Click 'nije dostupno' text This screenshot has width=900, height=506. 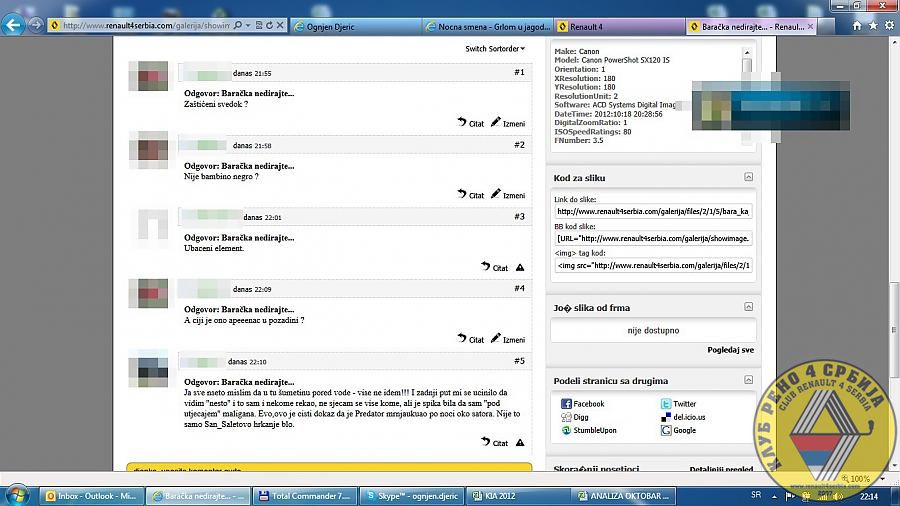click(x=653, y=330)
